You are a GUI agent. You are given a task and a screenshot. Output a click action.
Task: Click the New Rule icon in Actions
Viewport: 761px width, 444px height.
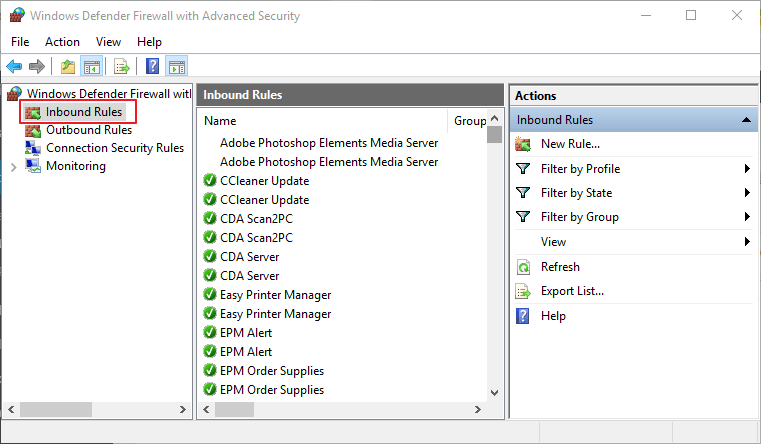[523, 144]
